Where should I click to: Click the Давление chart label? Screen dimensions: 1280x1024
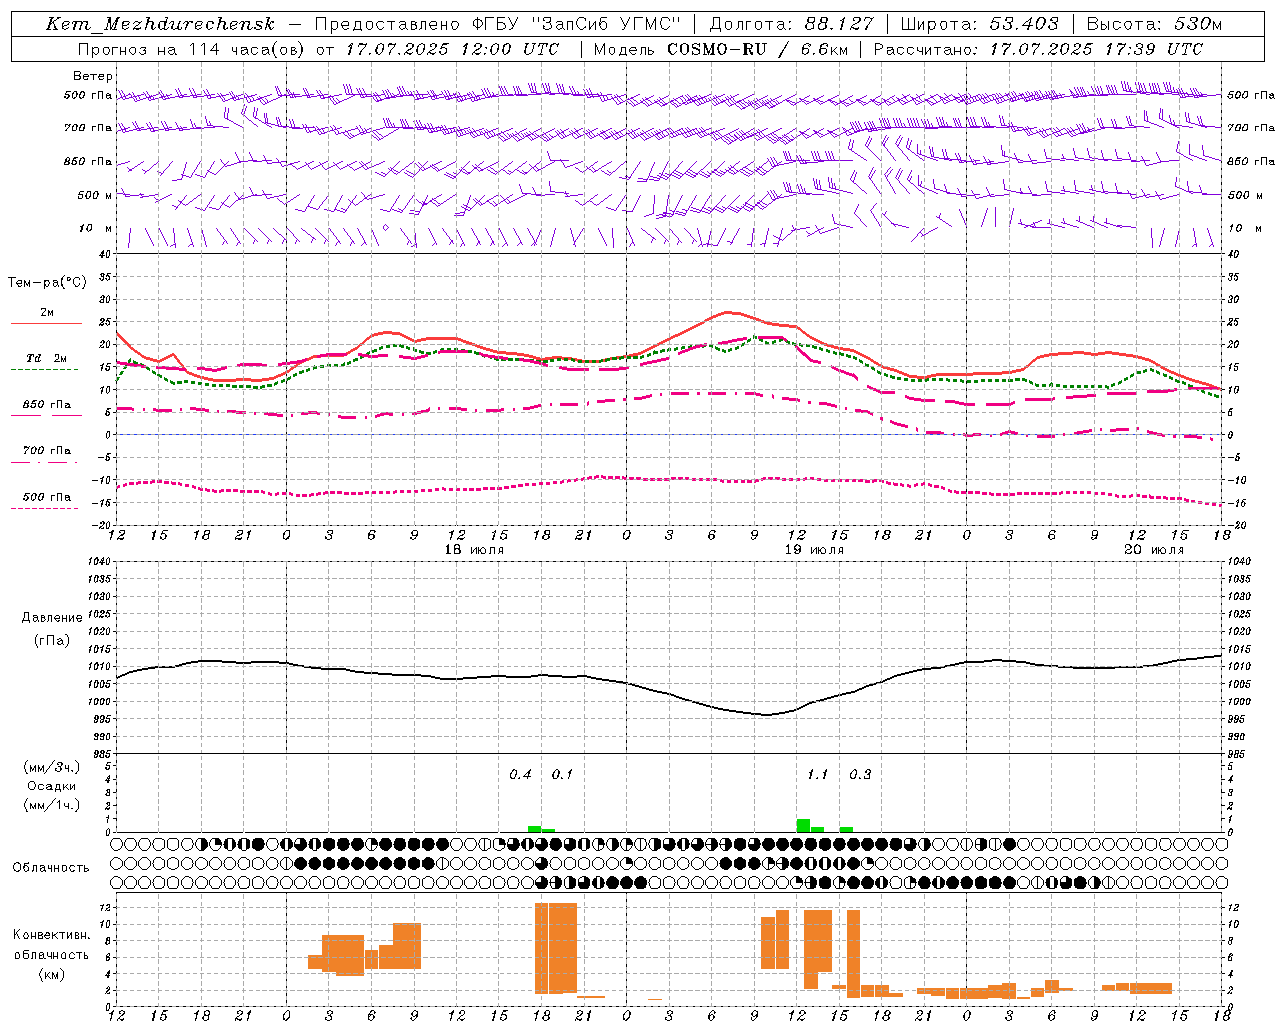point(52,618)
